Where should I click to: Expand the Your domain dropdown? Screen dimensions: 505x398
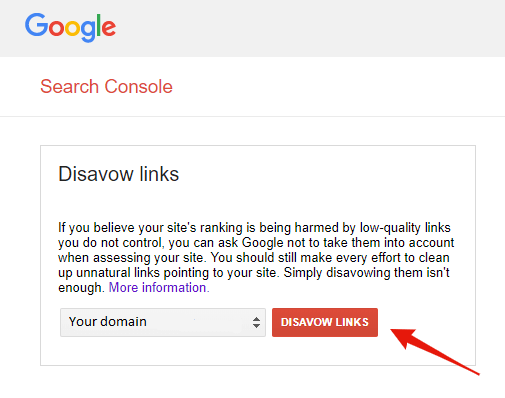coord(163,322)
